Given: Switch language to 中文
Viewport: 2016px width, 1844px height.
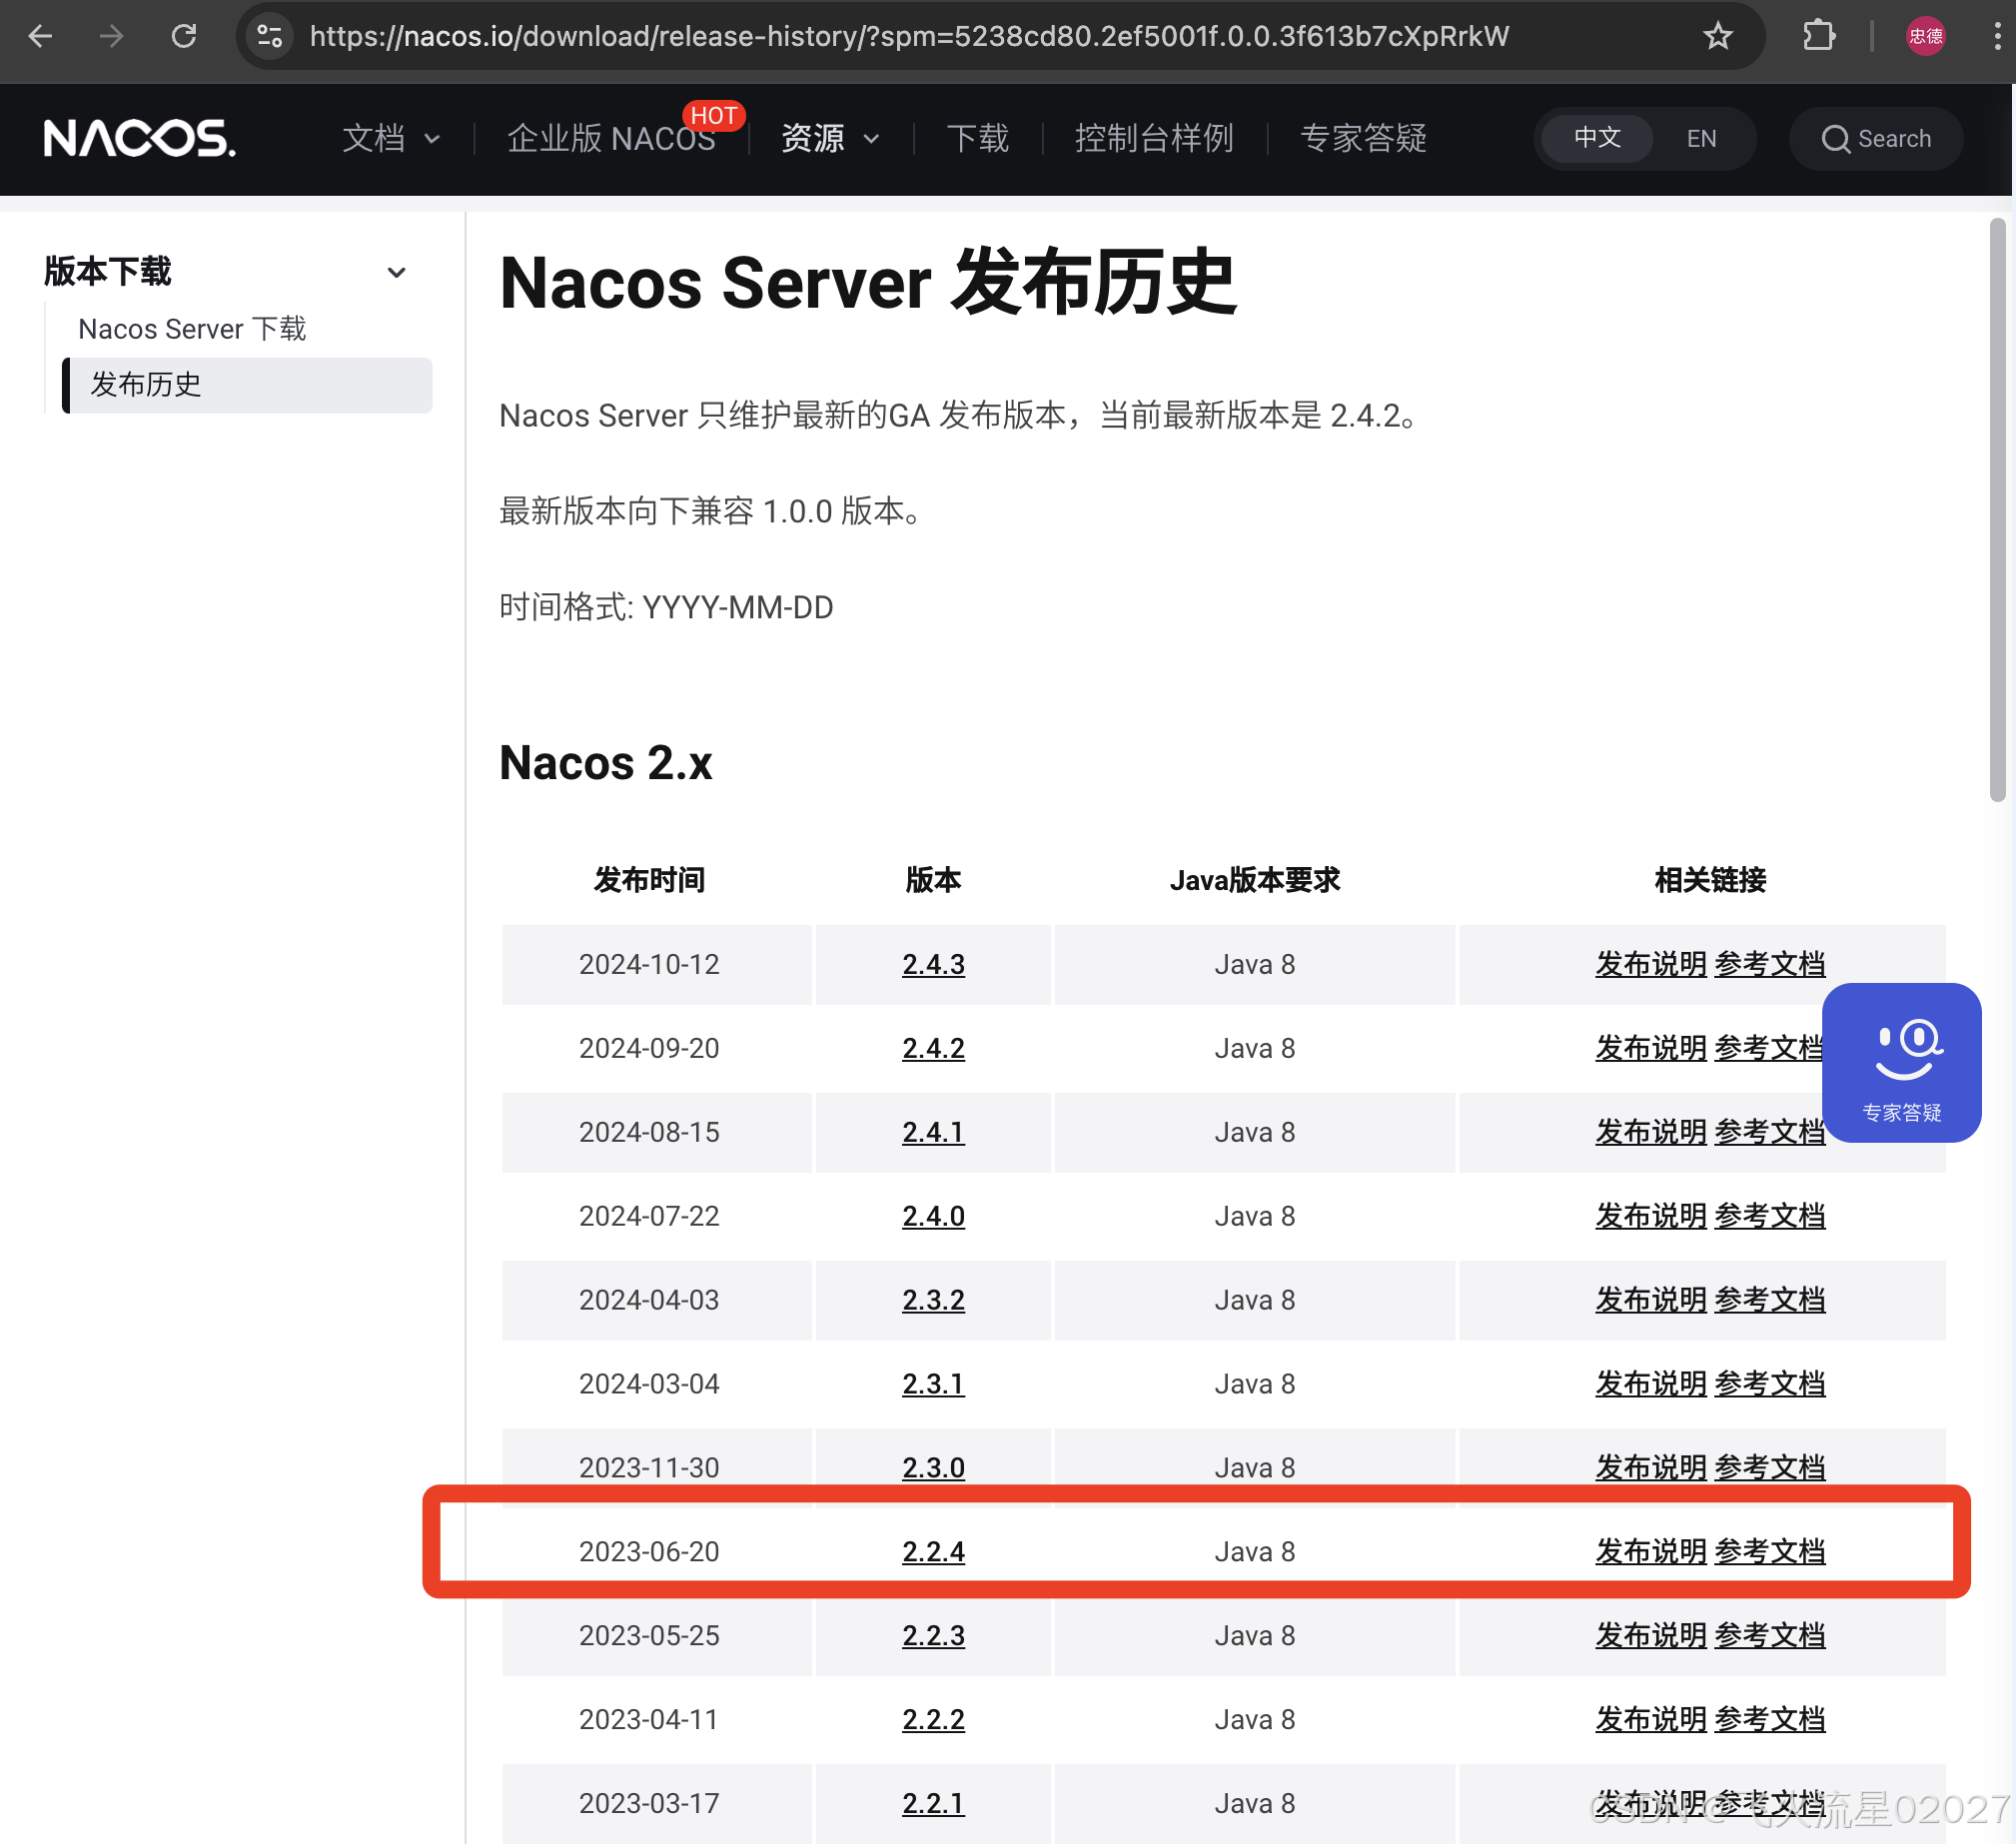Looking at the screenshot, I should (x=1597, y=138).
